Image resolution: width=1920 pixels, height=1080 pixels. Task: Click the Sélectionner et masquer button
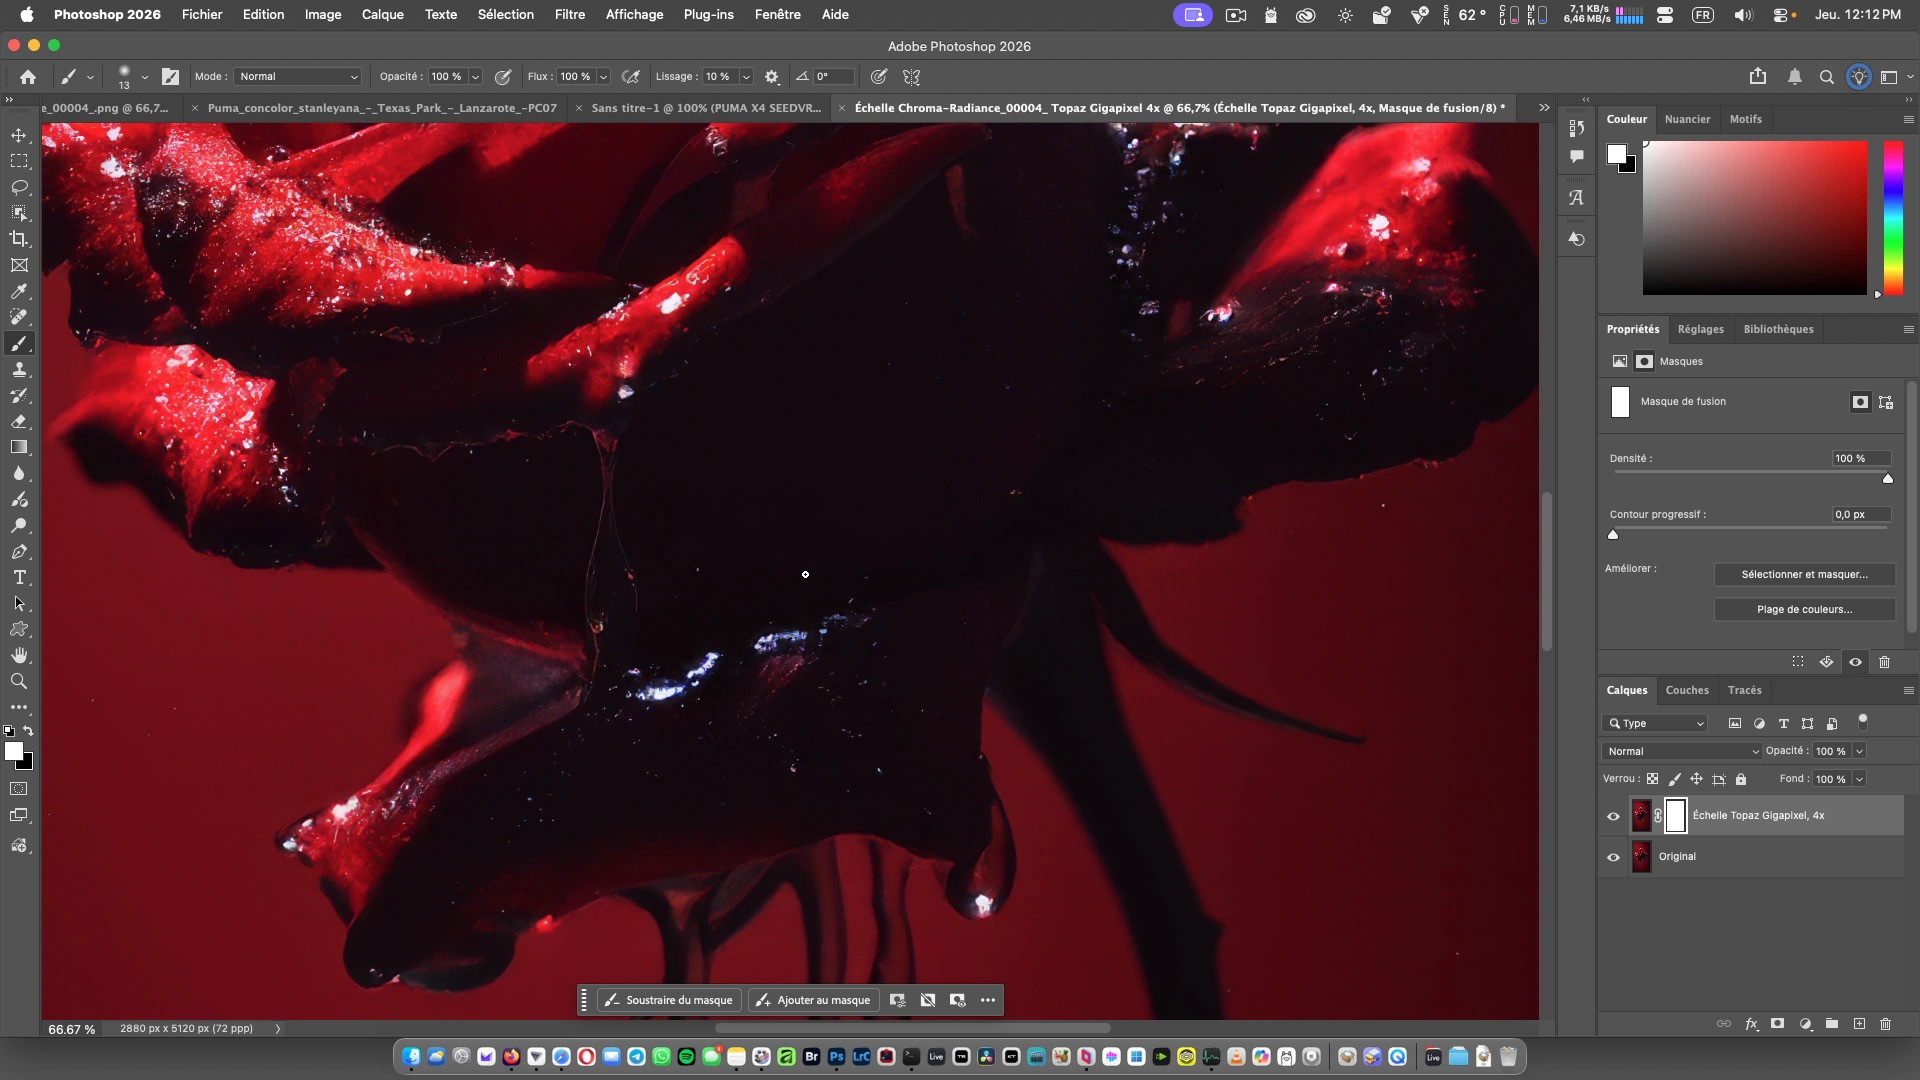1804,574
